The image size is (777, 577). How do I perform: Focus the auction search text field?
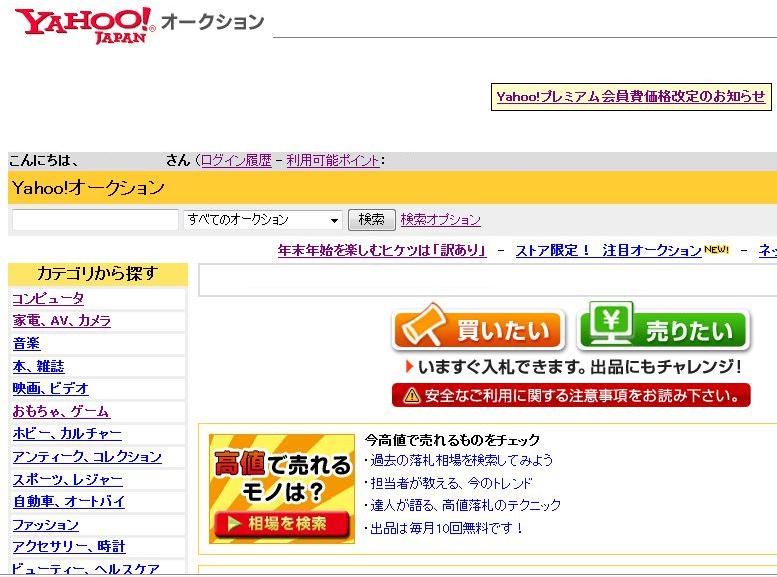click(95, 220)
